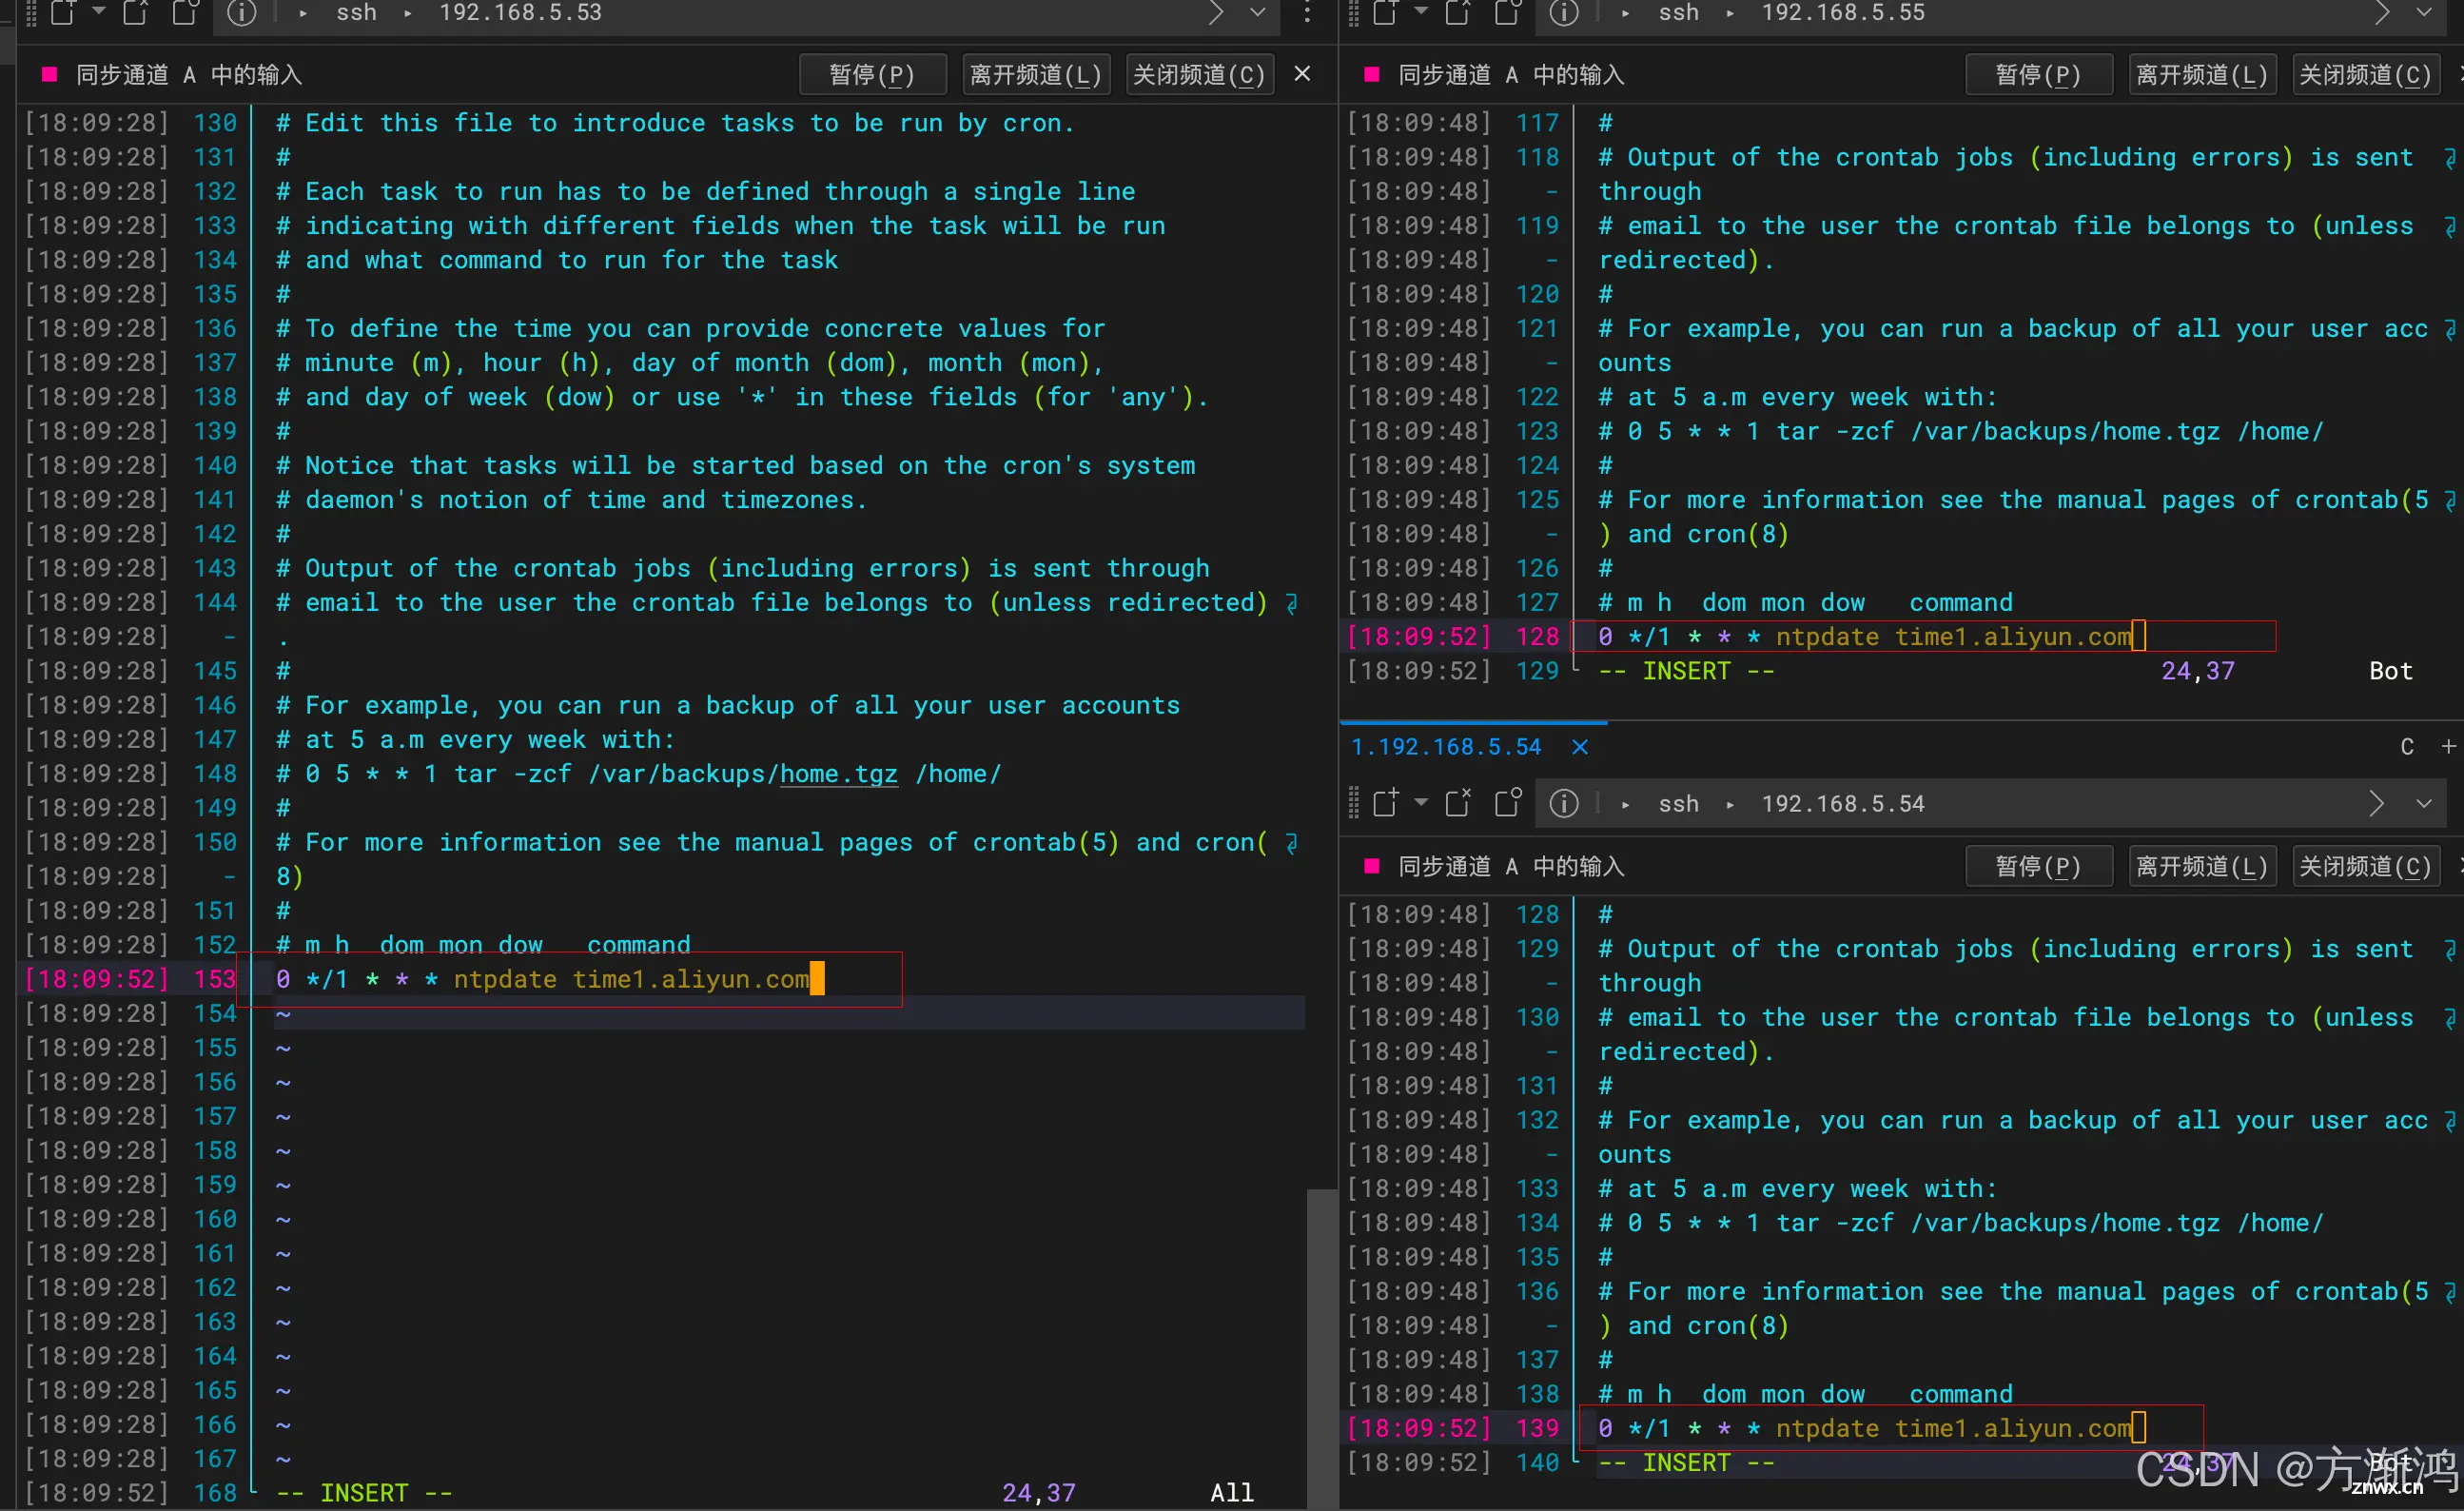Viewport: 2464px width, 1511px height.
Task: Click 192.168.5.54 host in address bar
Action: [1843, 804]
